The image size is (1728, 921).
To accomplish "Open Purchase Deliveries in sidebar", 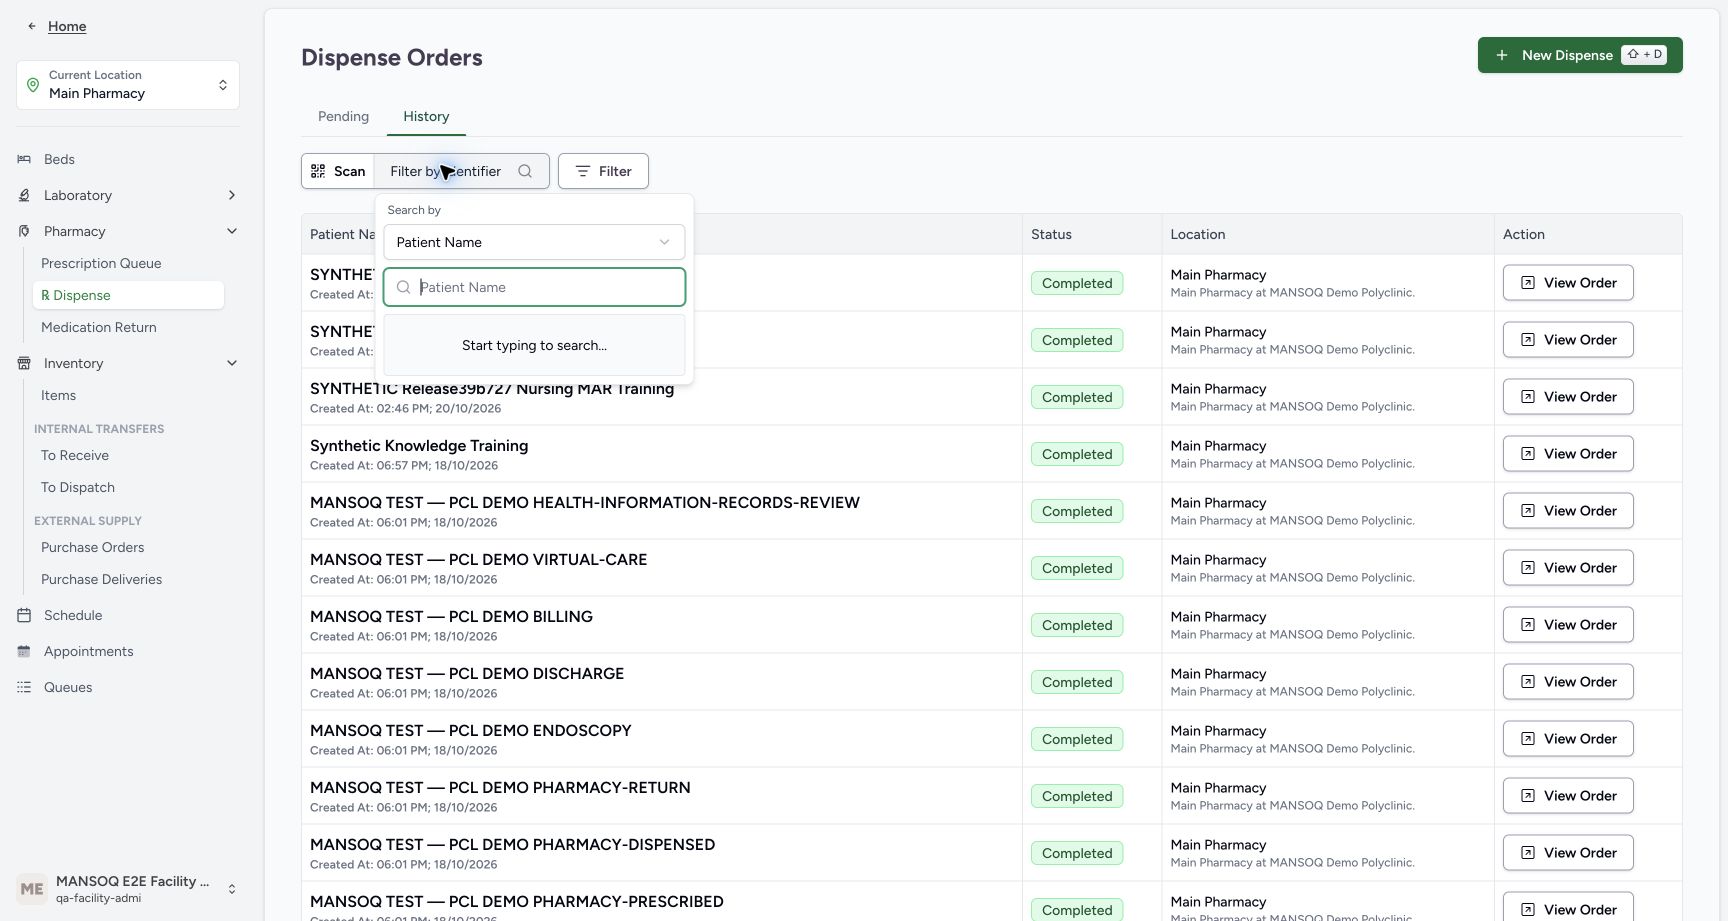I will coord(101,579).
